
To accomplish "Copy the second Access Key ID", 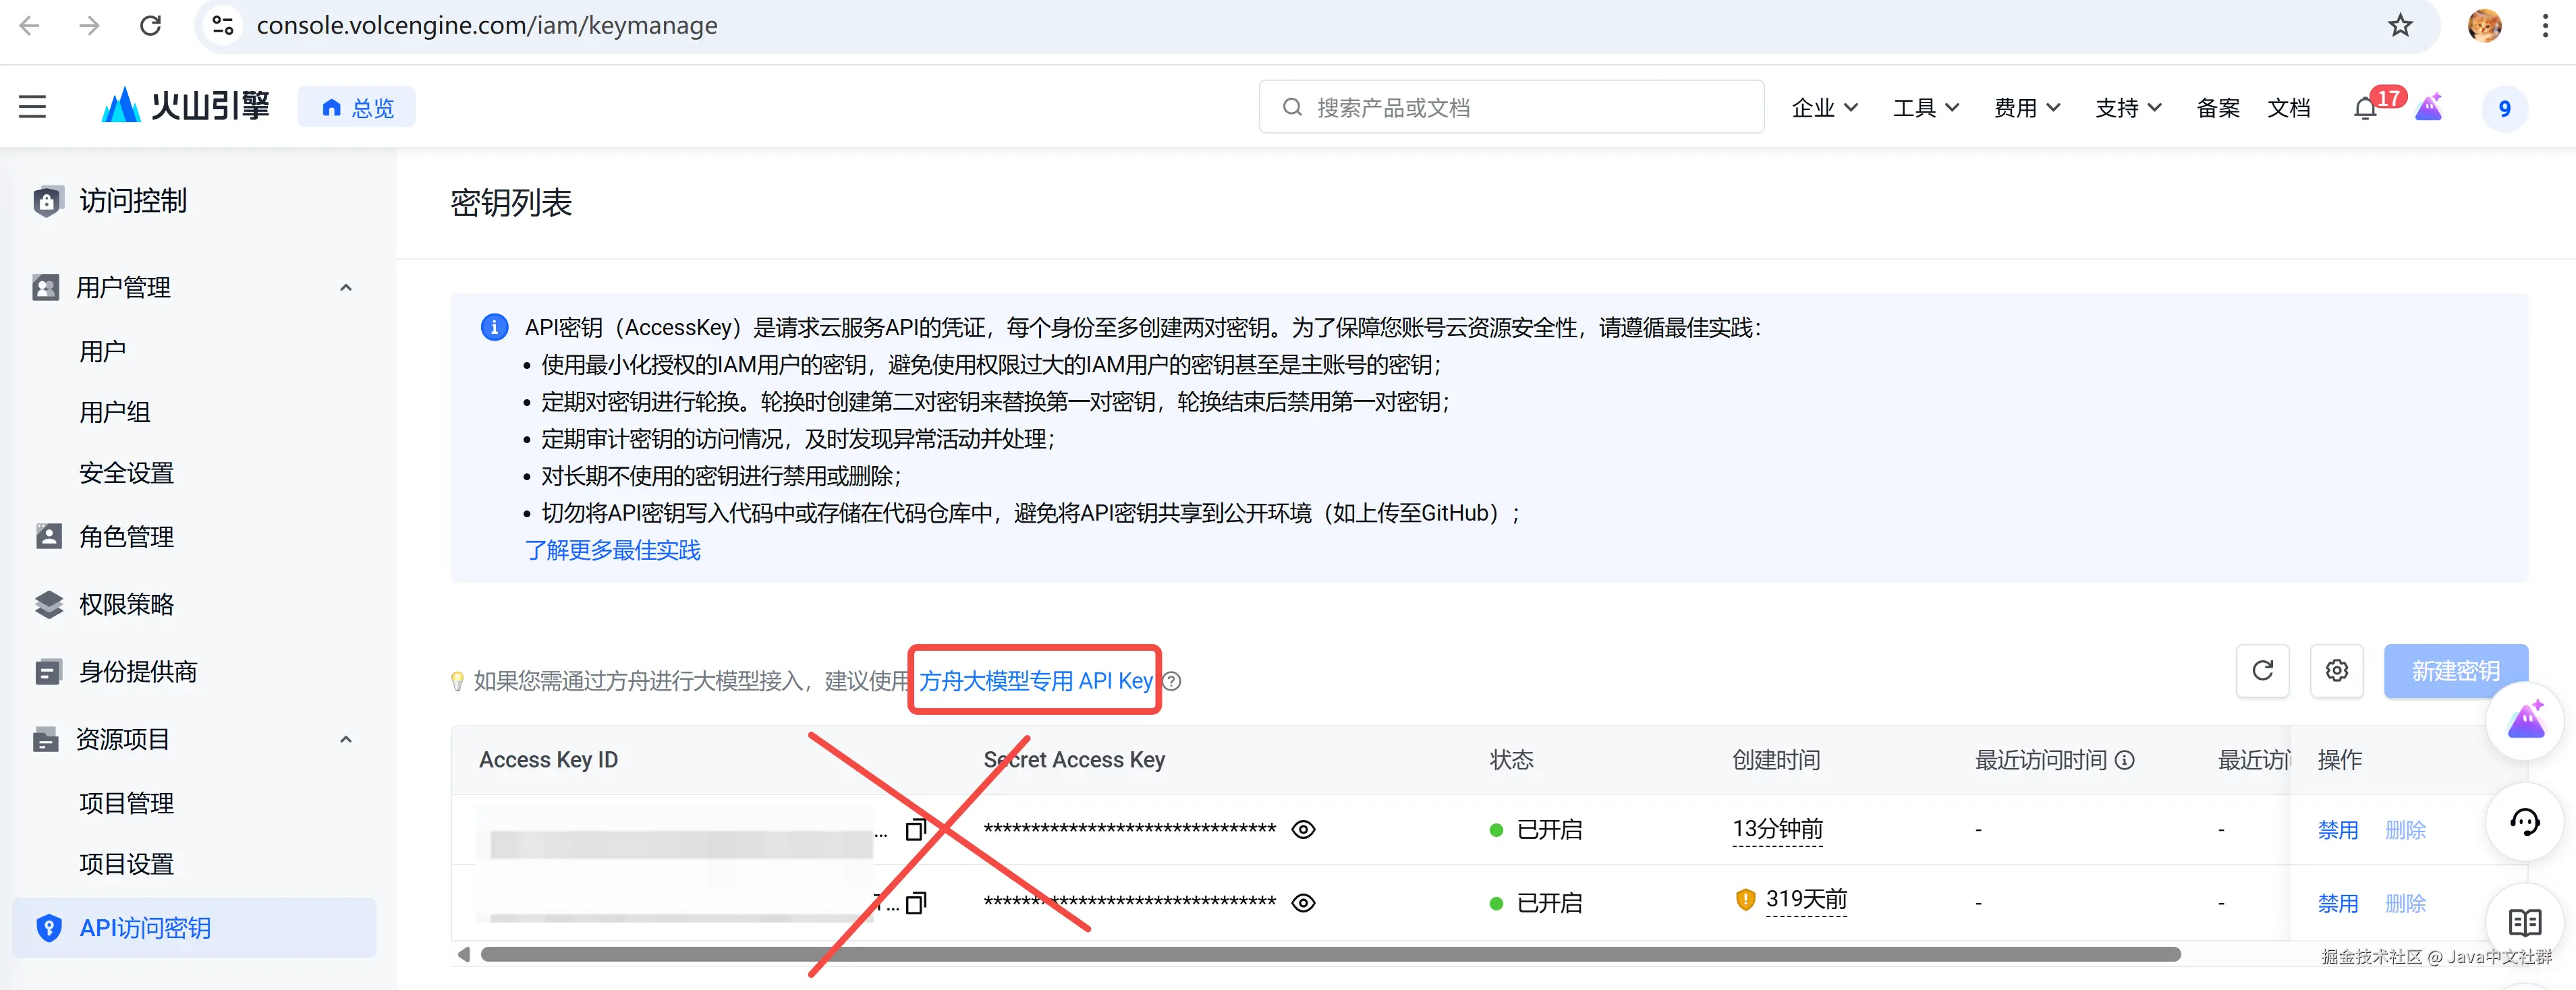I will point(915,903).
